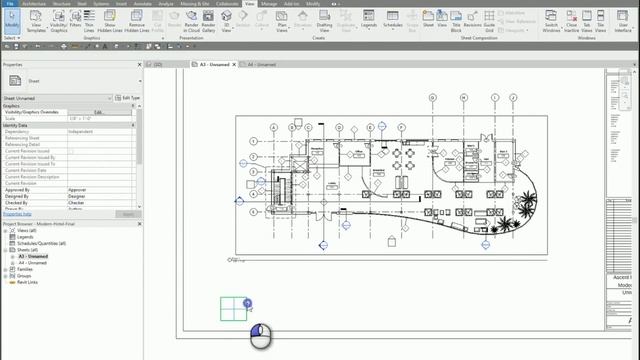Click the Edit Type button
This screenshot has height=360, width=640.
(128, 98)
